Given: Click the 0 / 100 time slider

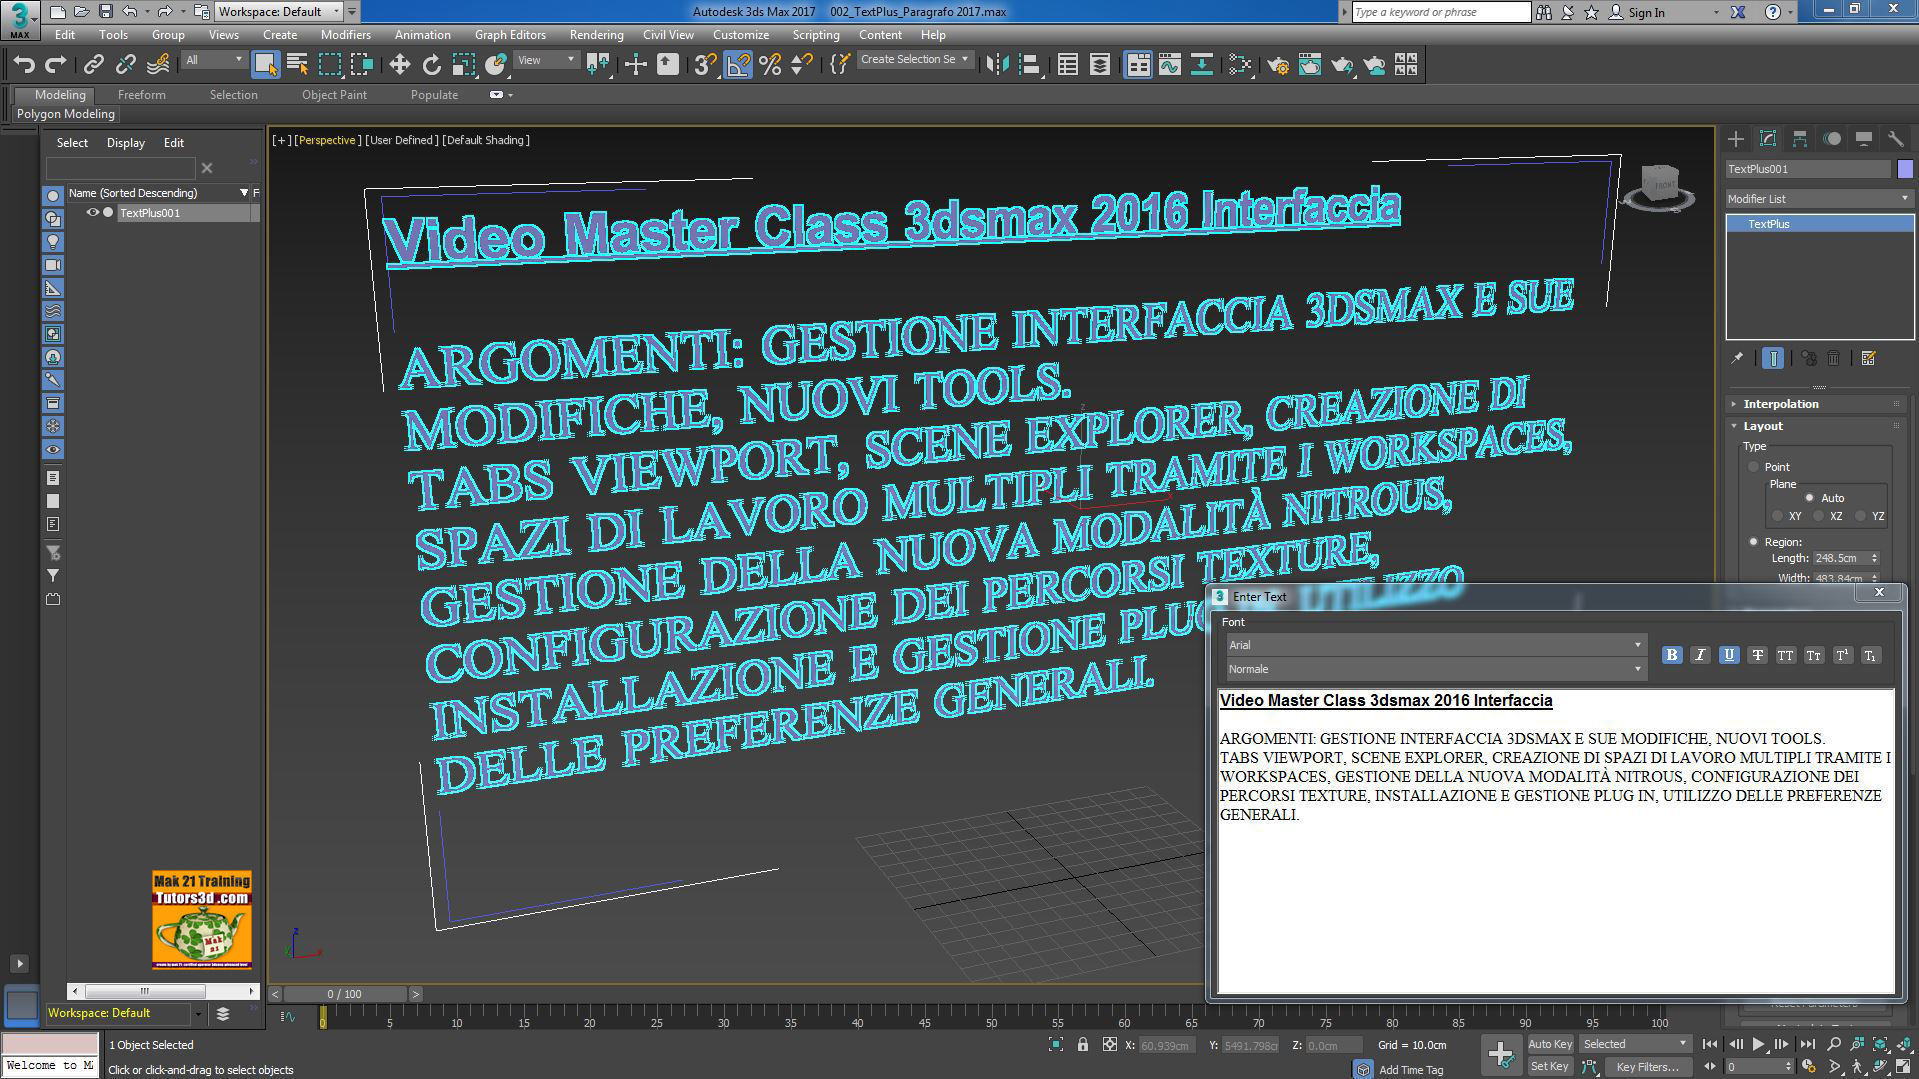Looking at the screenshot, I should (x=345, y=994).
